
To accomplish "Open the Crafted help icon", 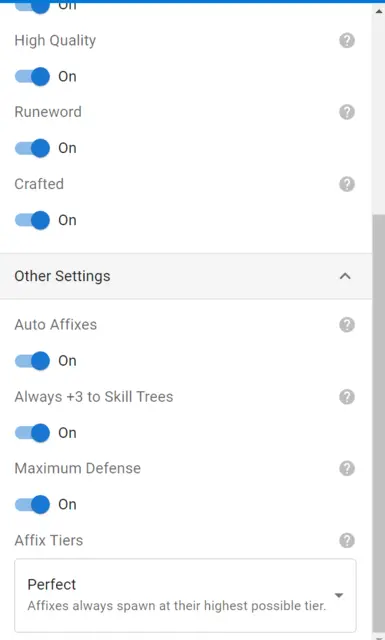I will point(347,184).
